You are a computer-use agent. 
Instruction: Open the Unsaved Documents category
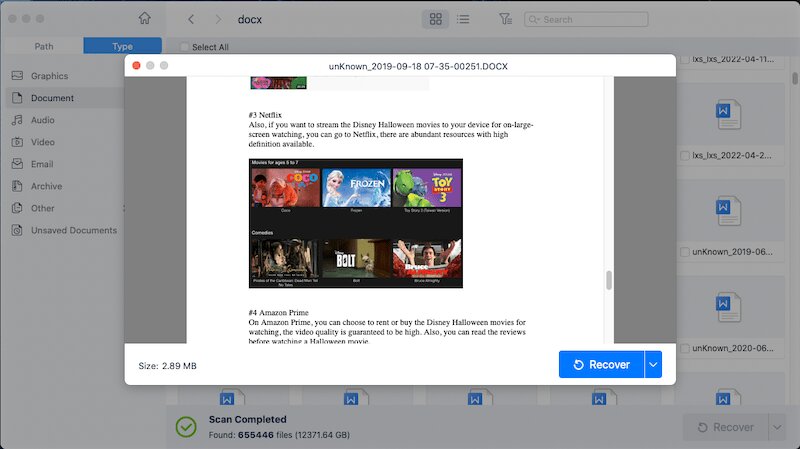pos(73,230)
